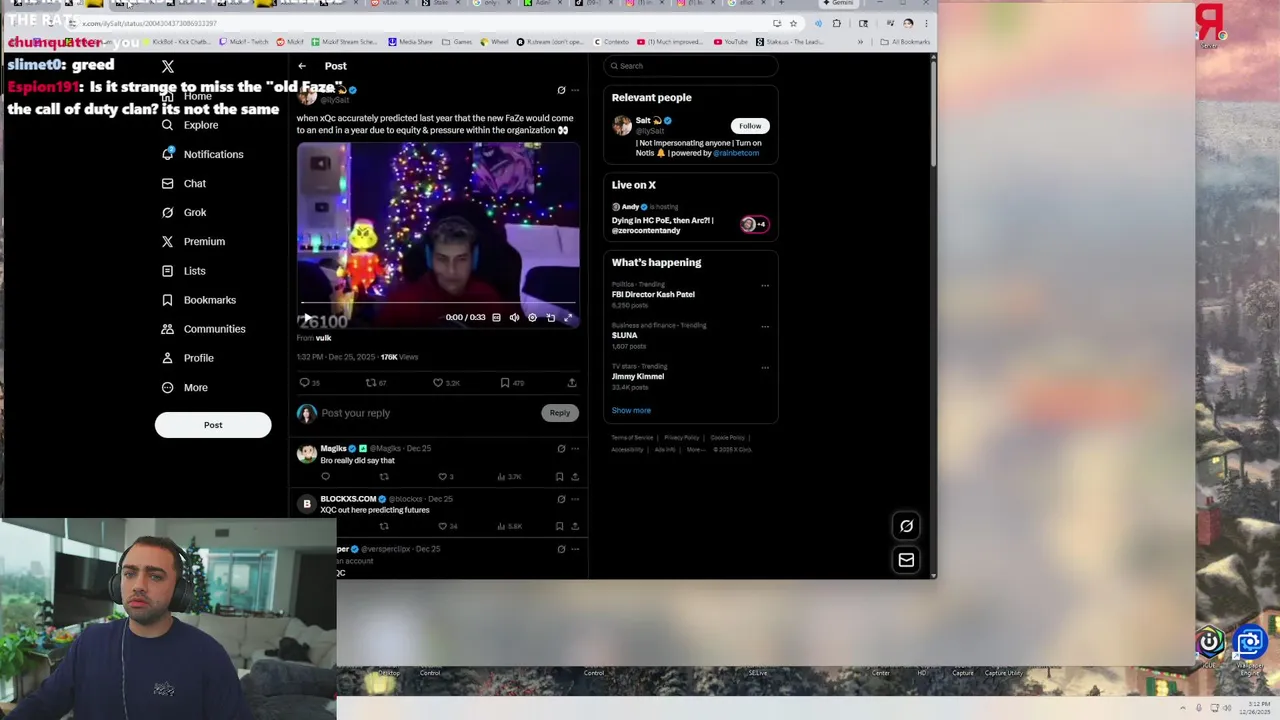Viewport: 1280px width, 720px height.
Task: Click the vulk source link under the video
Action: tap(323, 338)
